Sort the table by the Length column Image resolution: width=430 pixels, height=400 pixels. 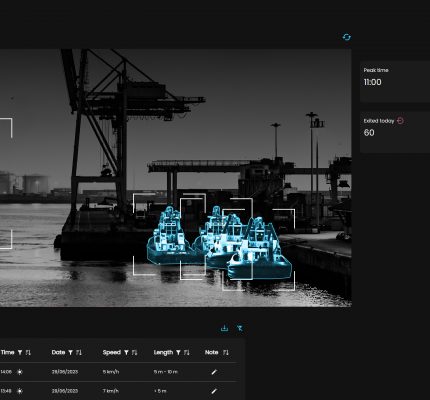(187, 352)
